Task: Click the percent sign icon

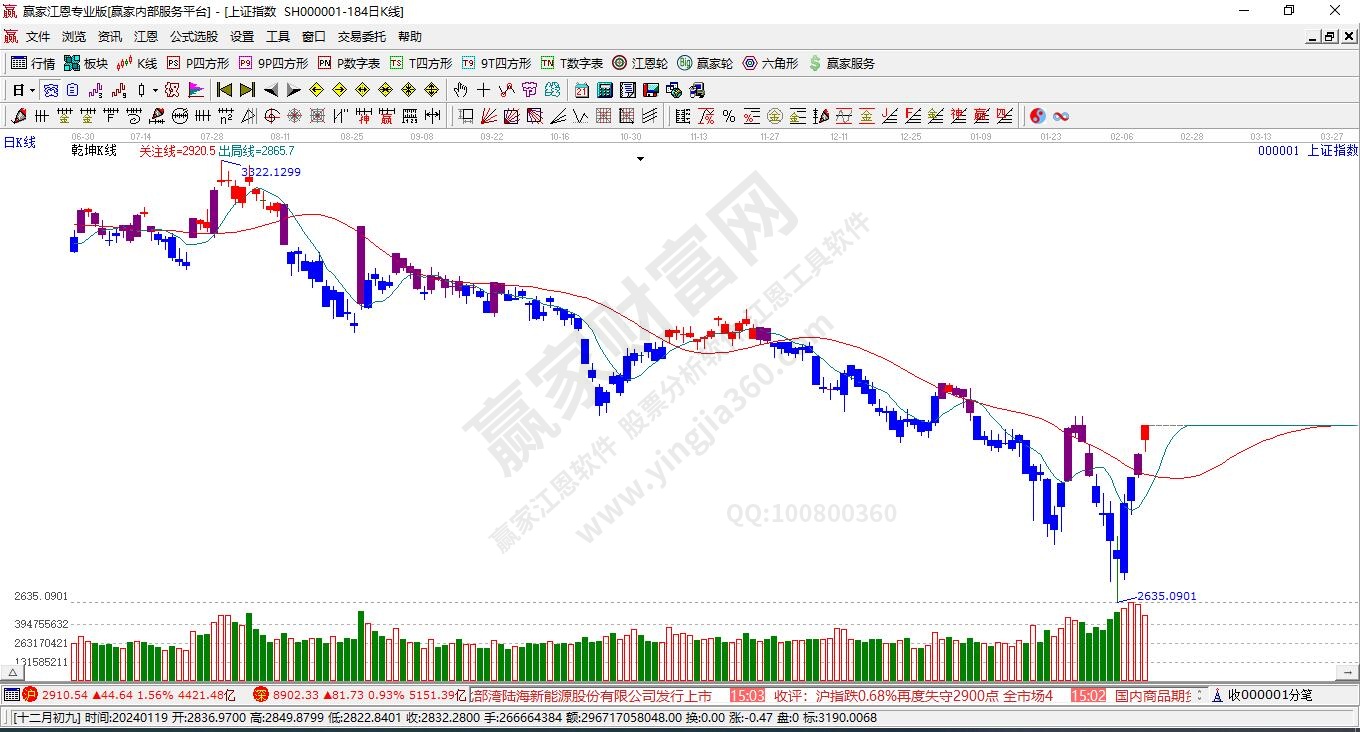Action: click(x=729, y=116)
